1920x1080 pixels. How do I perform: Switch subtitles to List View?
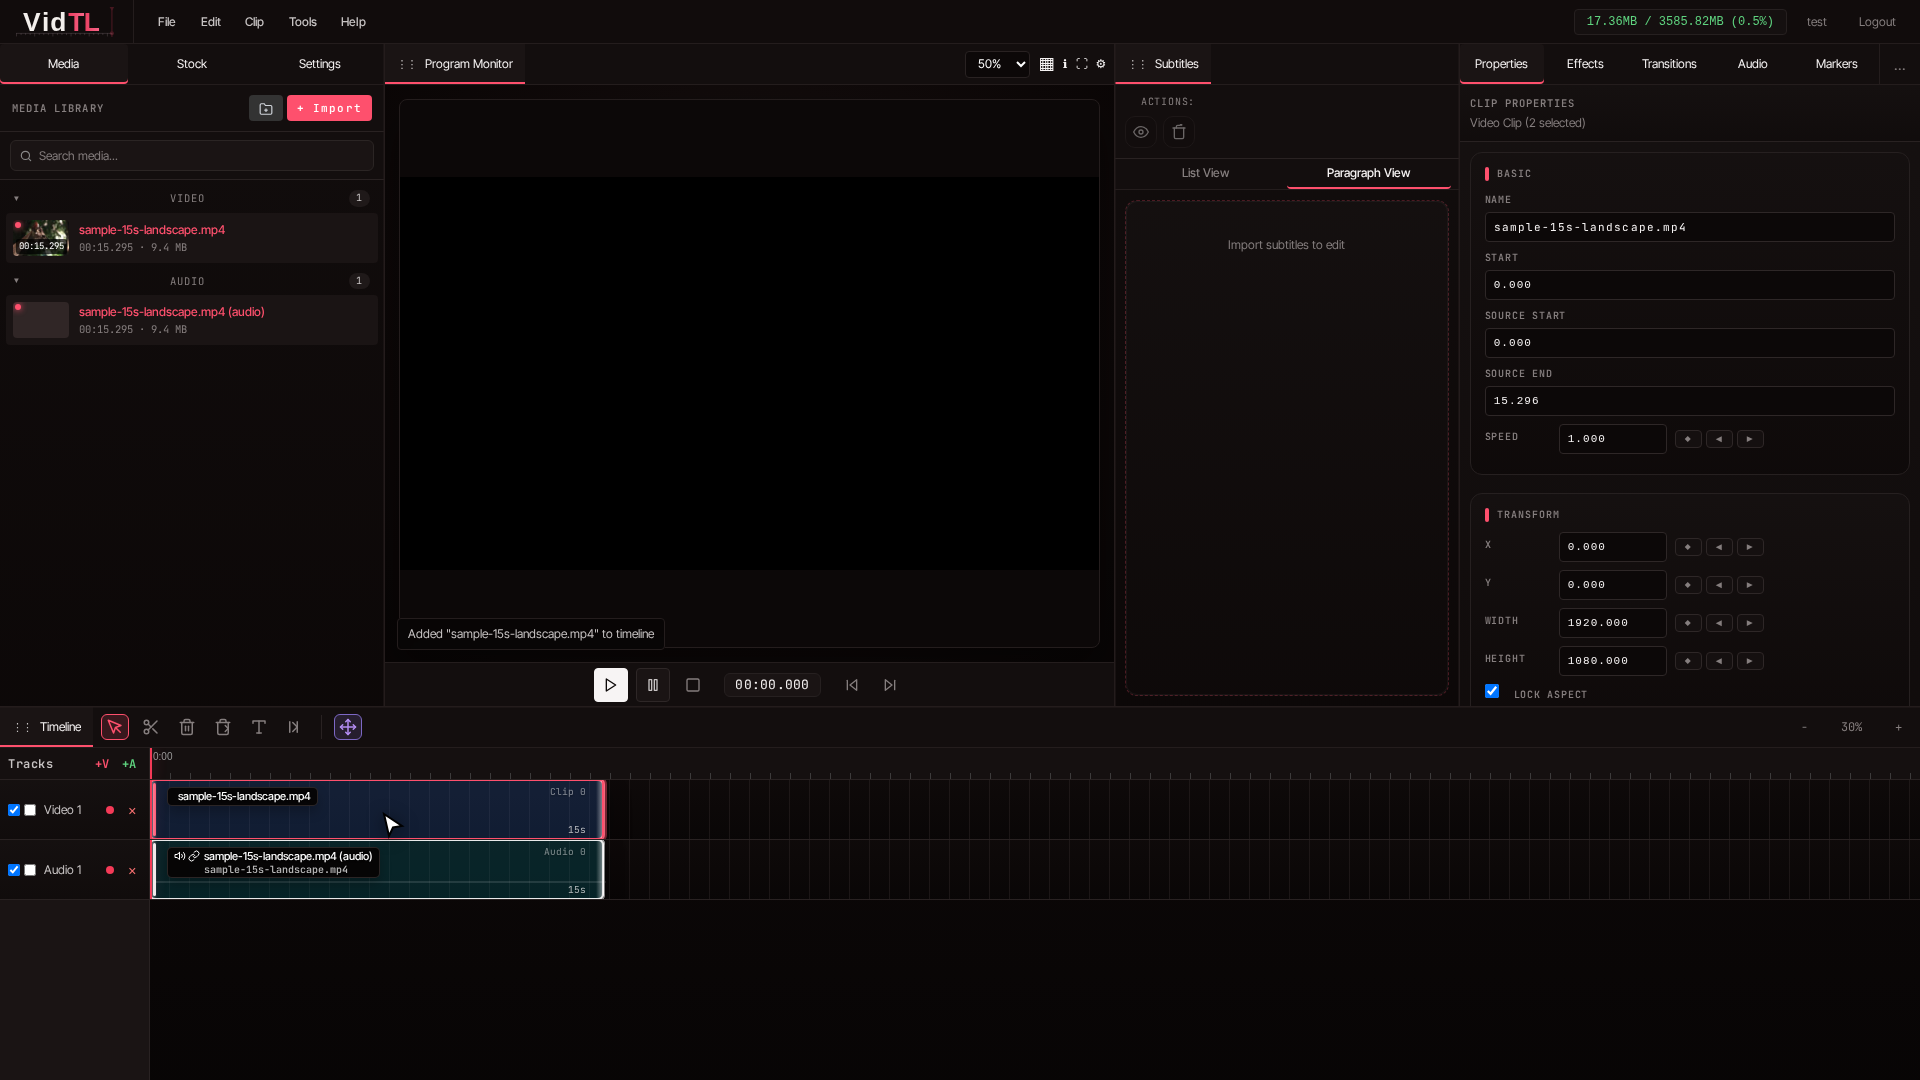[1205, 173]
